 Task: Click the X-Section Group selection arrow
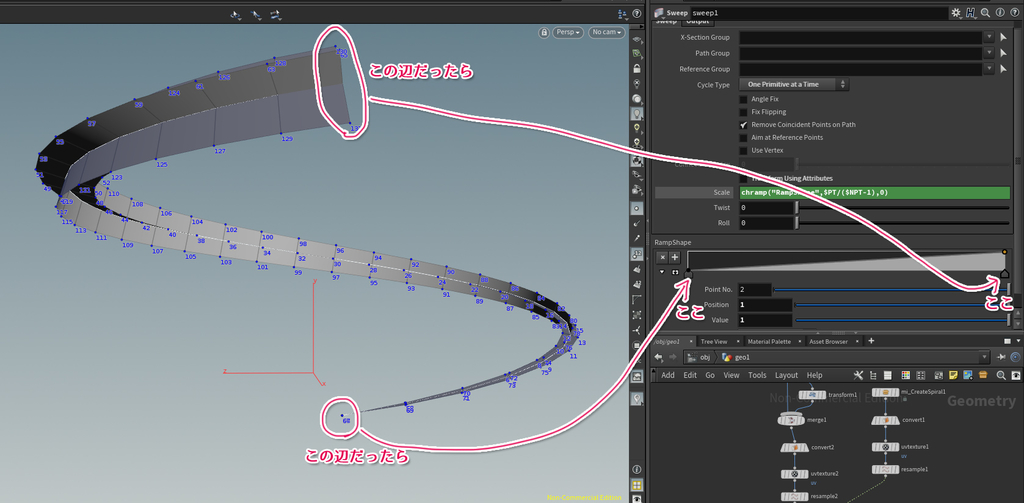[x=1004, y=37]
